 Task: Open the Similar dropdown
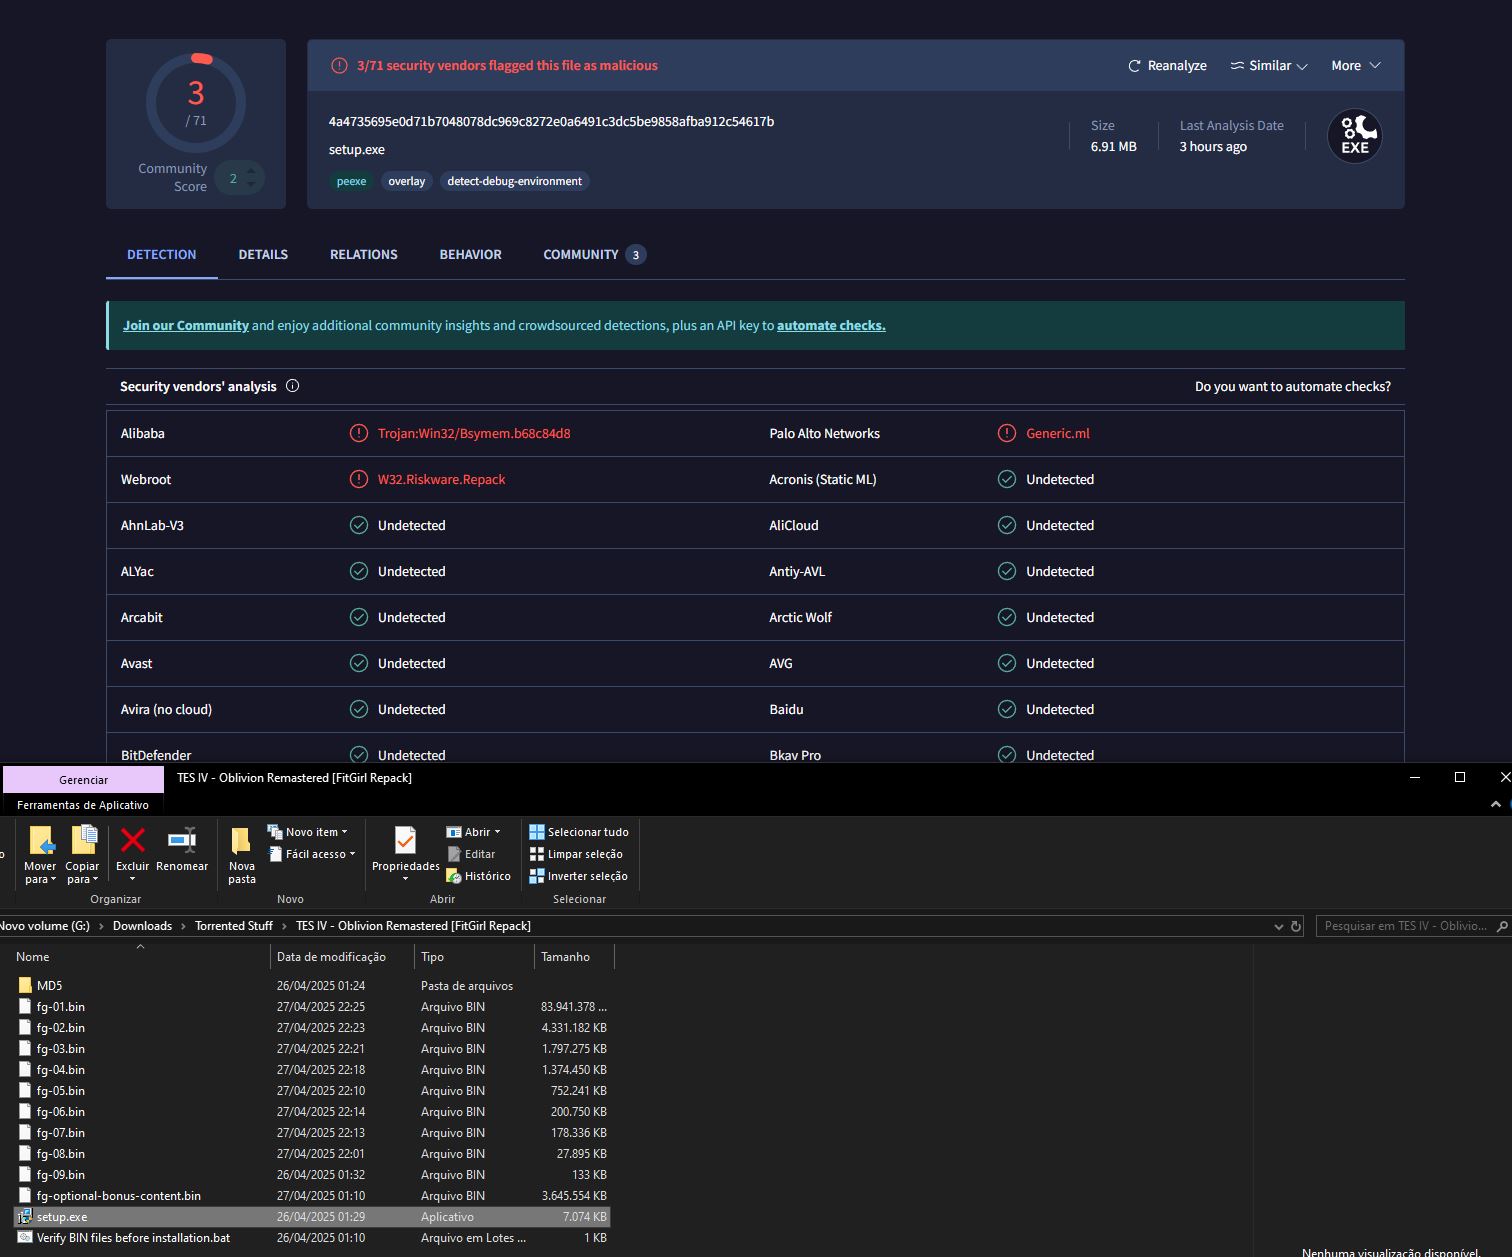[x=1269, y=66]
